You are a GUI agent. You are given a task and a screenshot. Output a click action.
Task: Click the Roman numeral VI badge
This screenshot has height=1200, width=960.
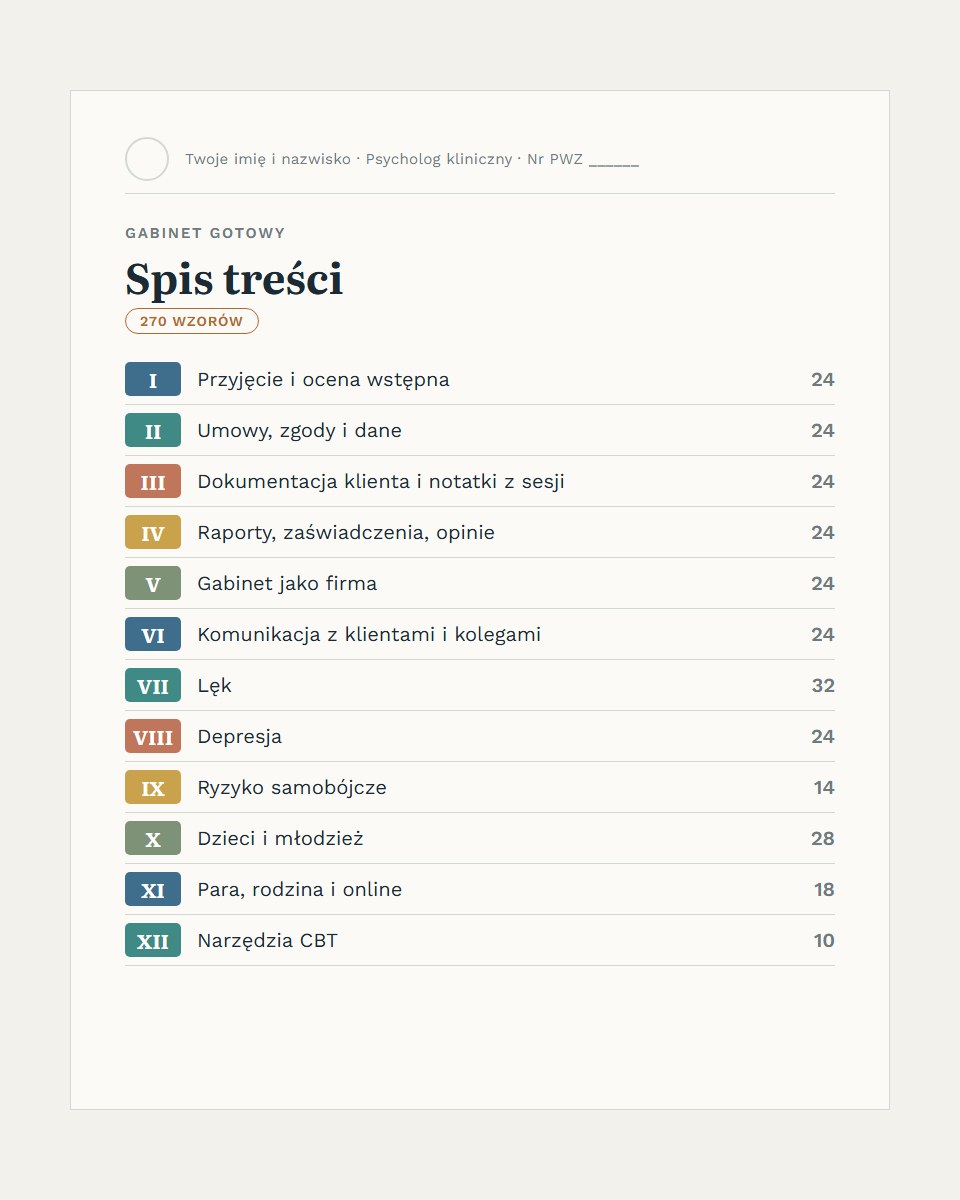pyautogui.click(x=153, y=634)
